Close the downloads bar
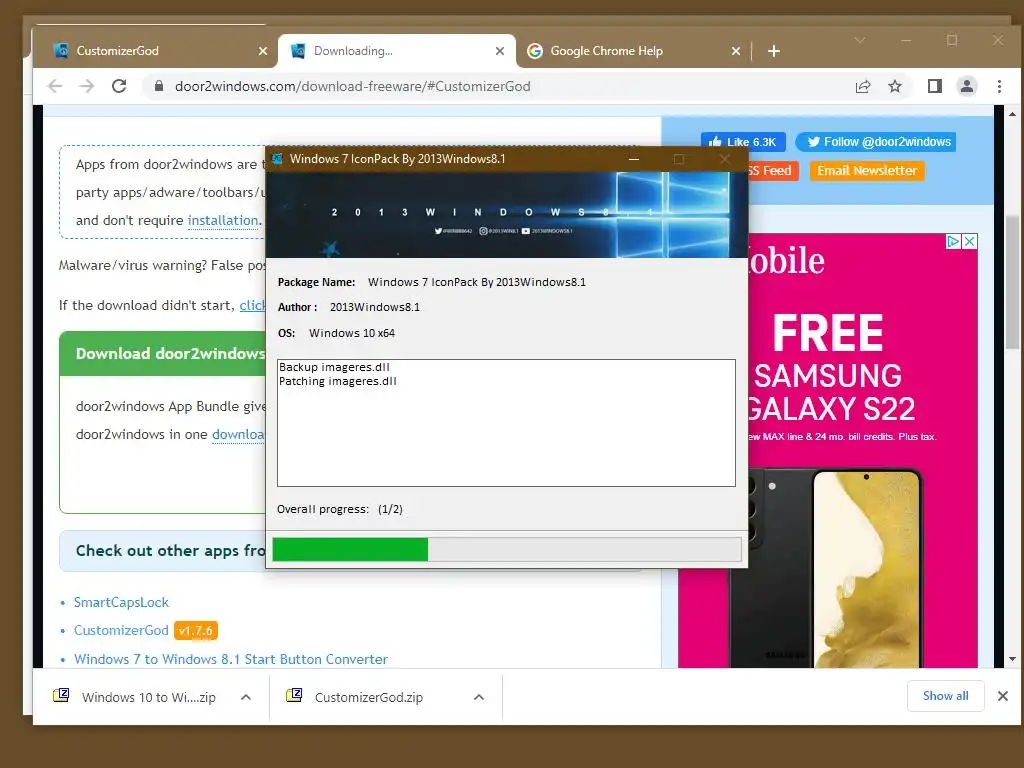 coord(1003,696)
